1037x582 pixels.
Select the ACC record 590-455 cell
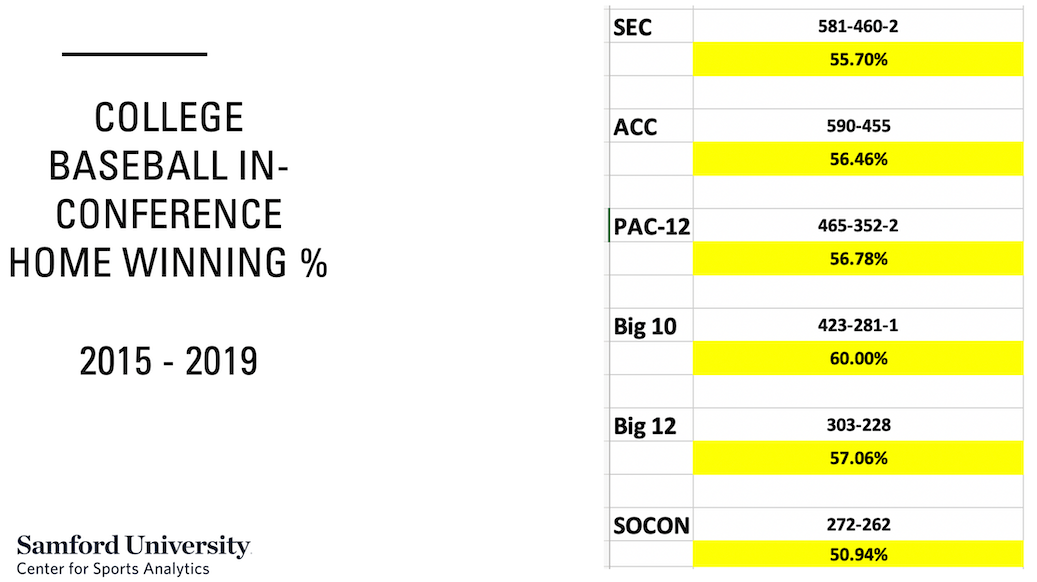pyautogui.click(x=858, y=126)
